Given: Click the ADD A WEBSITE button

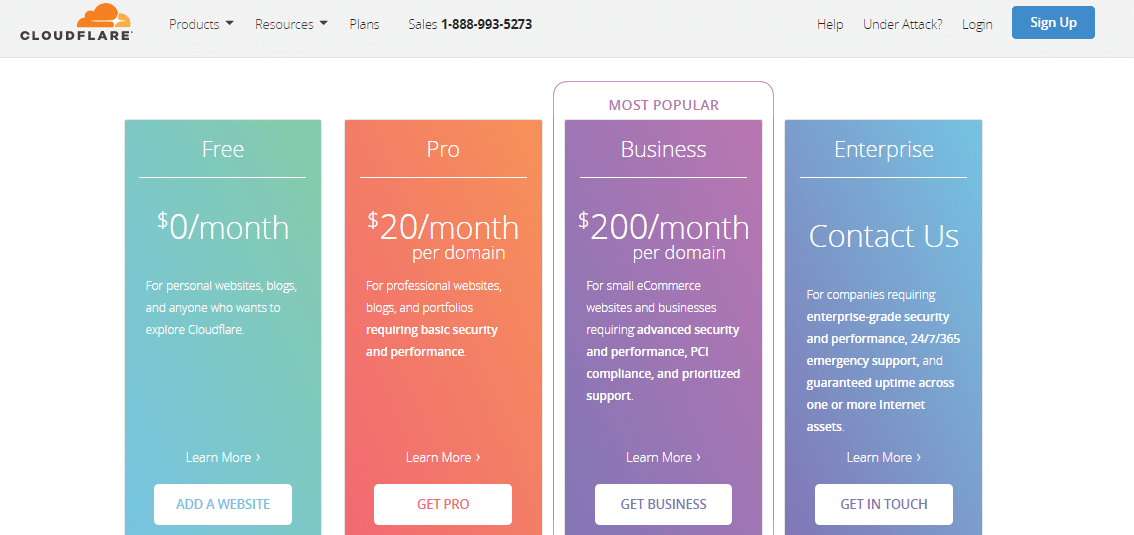Looking at the screenshot, I should pos(223,504).
